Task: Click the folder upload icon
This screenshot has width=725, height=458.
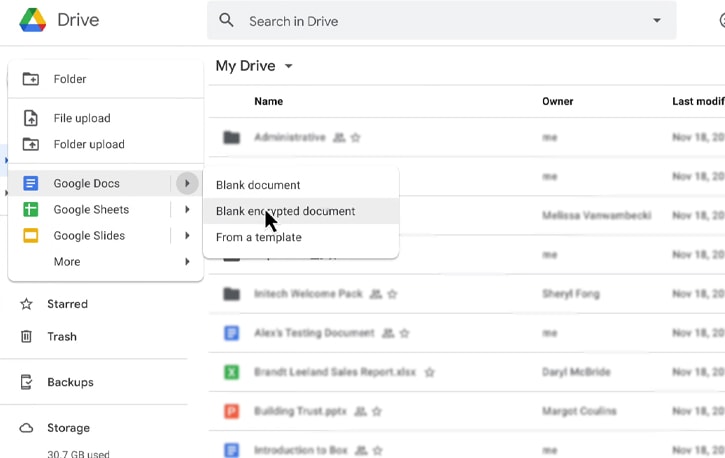Action: (x=31, y=144)
